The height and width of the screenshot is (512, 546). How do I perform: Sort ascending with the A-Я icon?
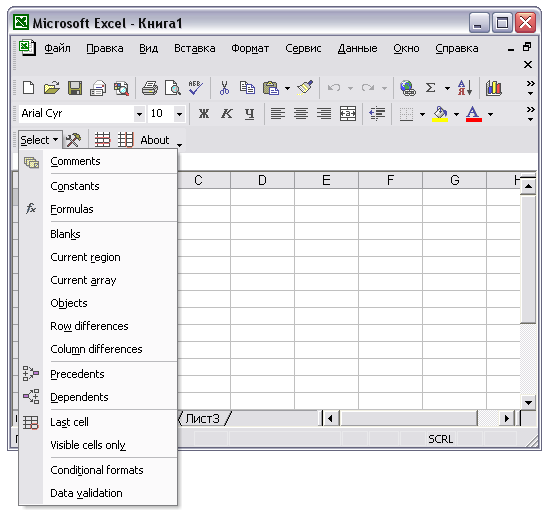point(465,88)
